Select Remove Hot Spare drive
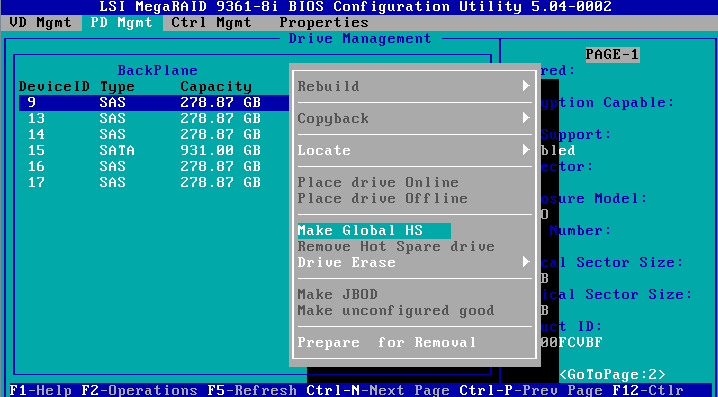Image resolution: width=718 pixels, height=397 pixels. pos(396,246)
